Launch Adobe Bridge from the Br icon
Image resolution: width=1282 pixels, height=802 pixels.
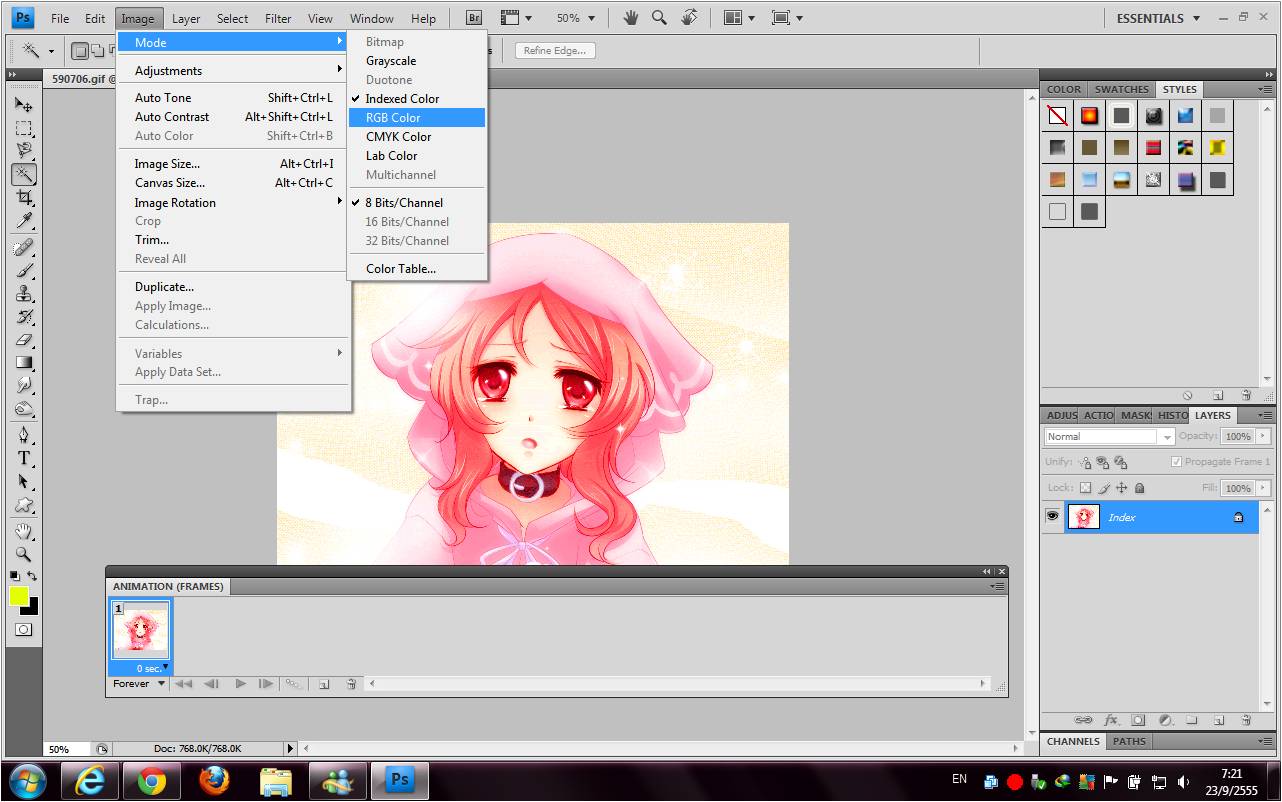(x=474, y=18)
